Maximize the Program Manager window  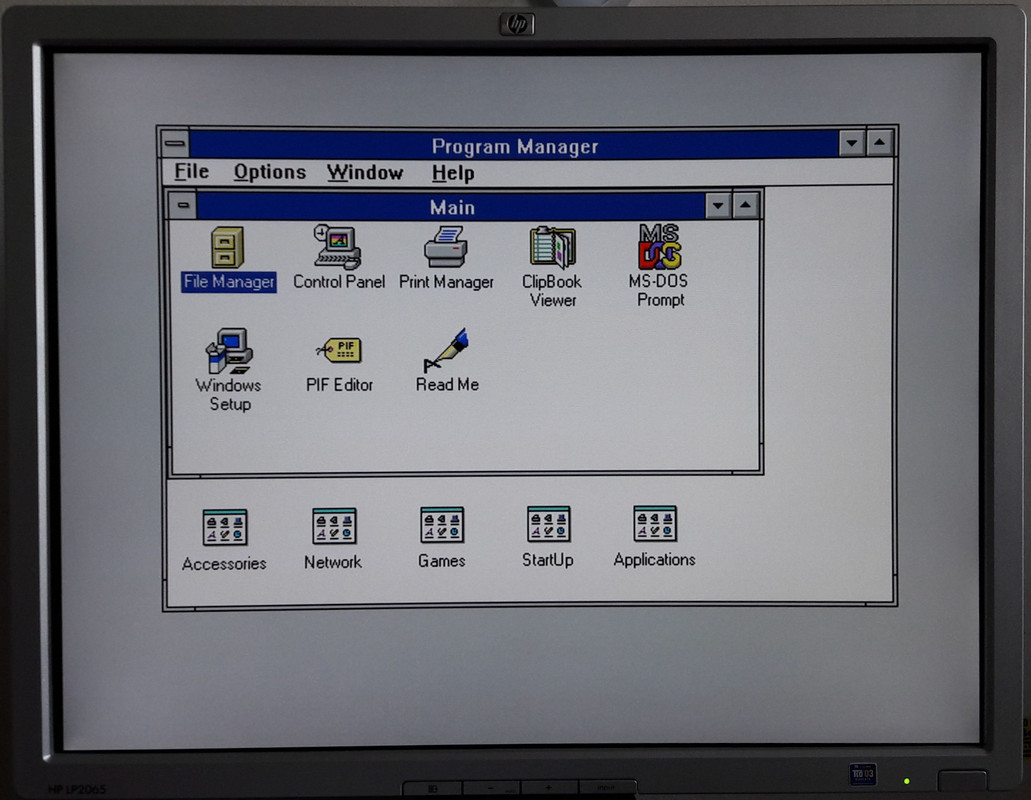(x=879, y=142)
